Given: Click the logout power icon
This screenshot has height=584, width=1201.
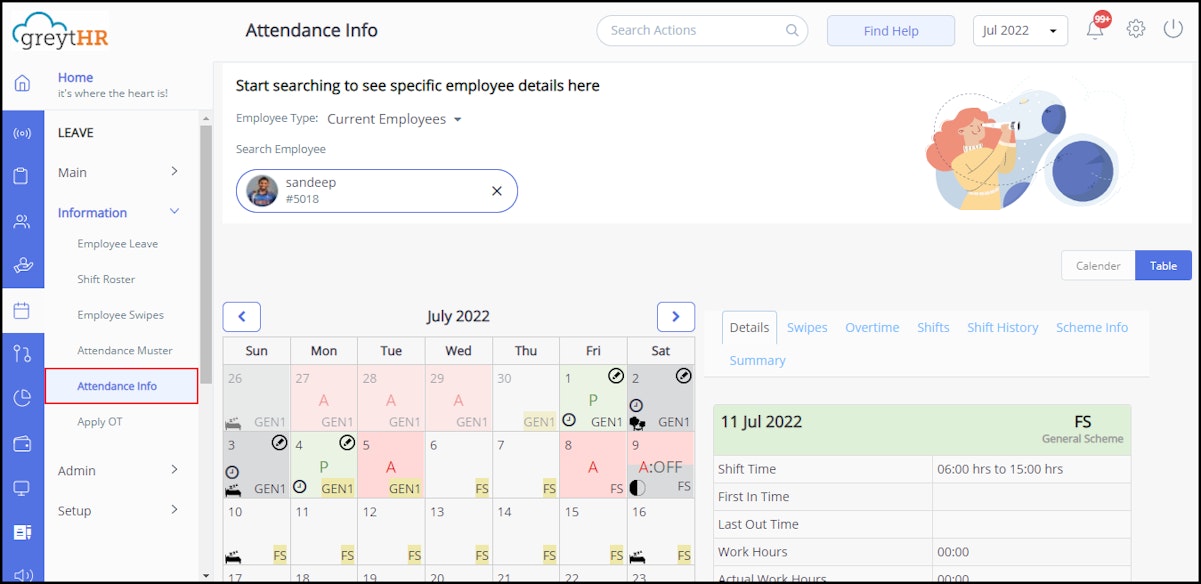Looking at the screenshot, I should (x=1172, y=28).
